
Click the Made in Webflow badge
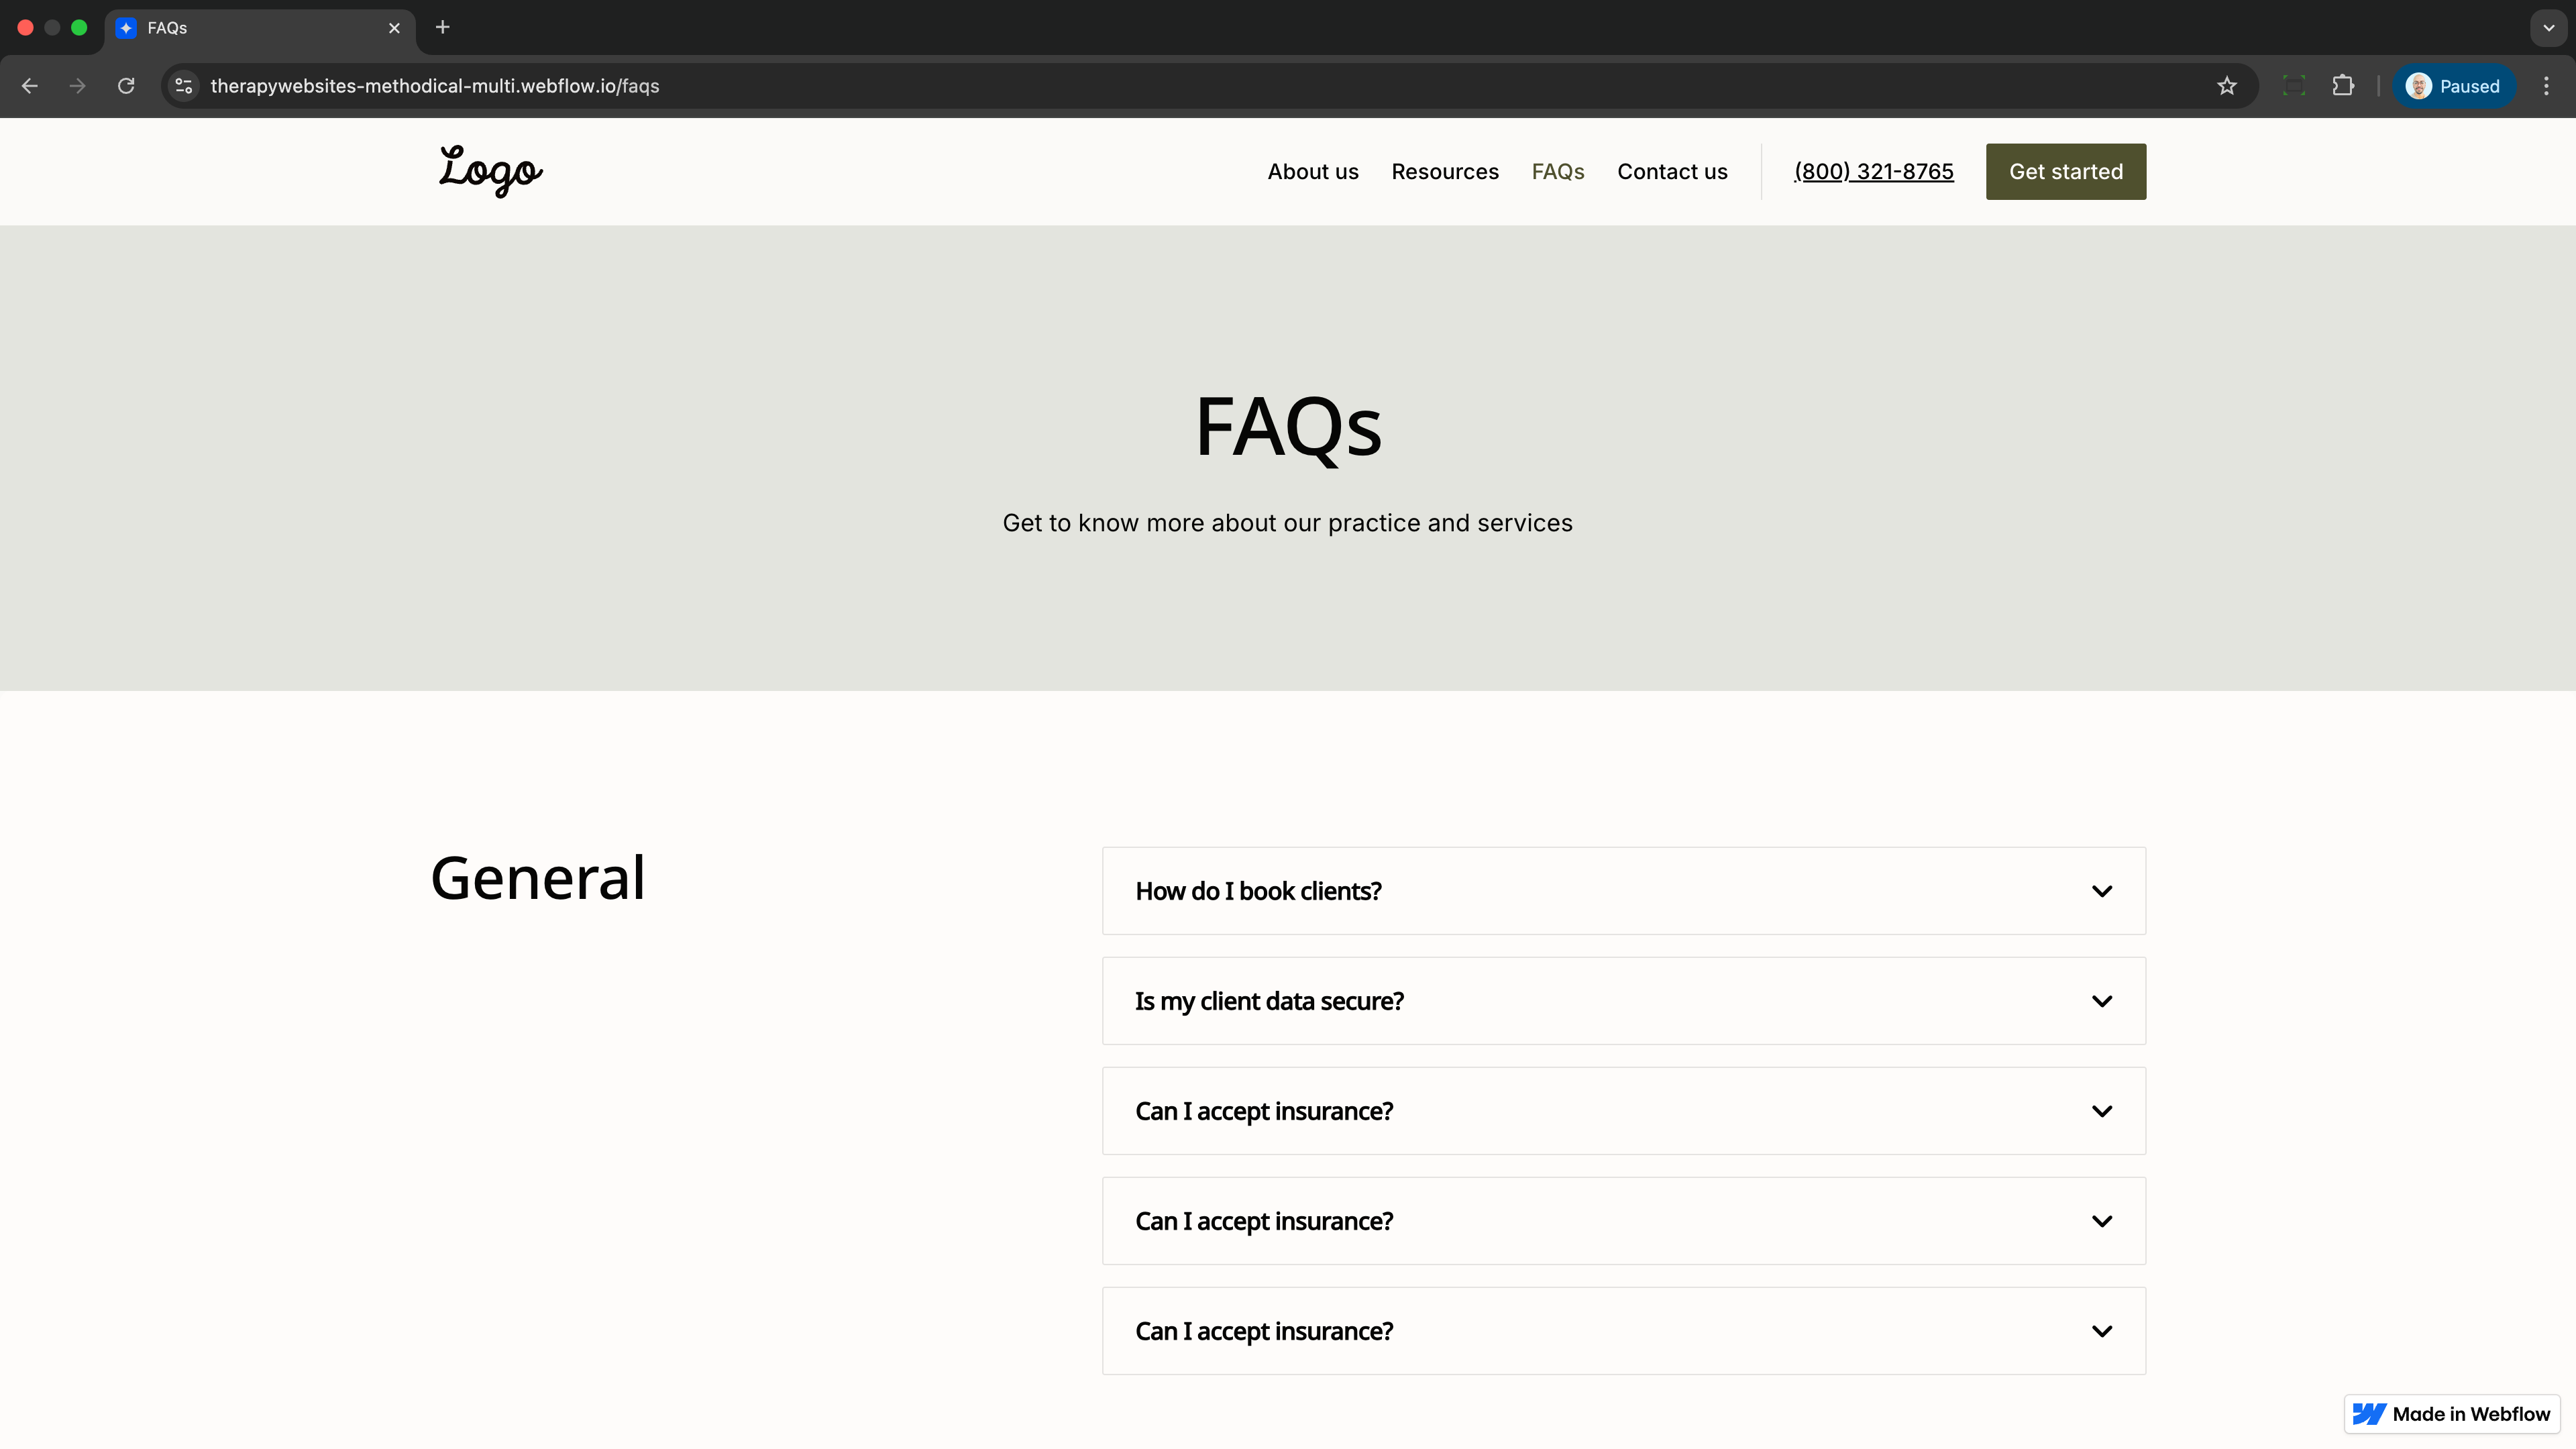(x=2451, y=1414)
